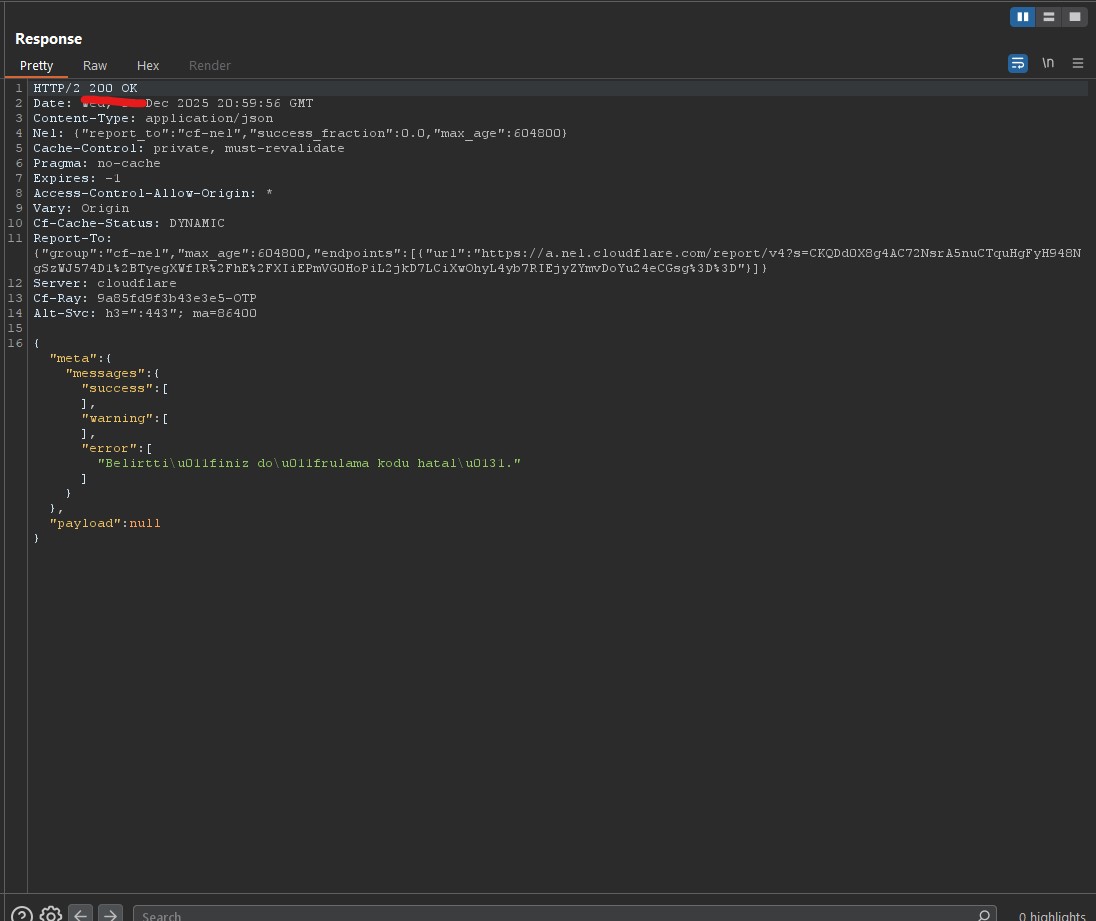
Task: Switch to the Hex tab
Action: 147,65
